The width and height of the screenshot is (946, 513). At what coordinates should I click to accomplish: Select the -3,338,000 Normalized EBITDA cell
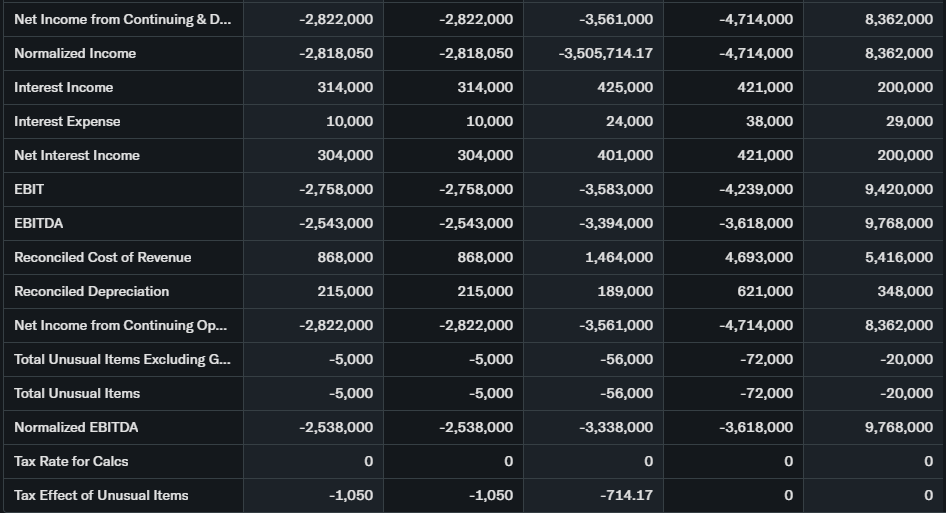click(x=616, y=427)
